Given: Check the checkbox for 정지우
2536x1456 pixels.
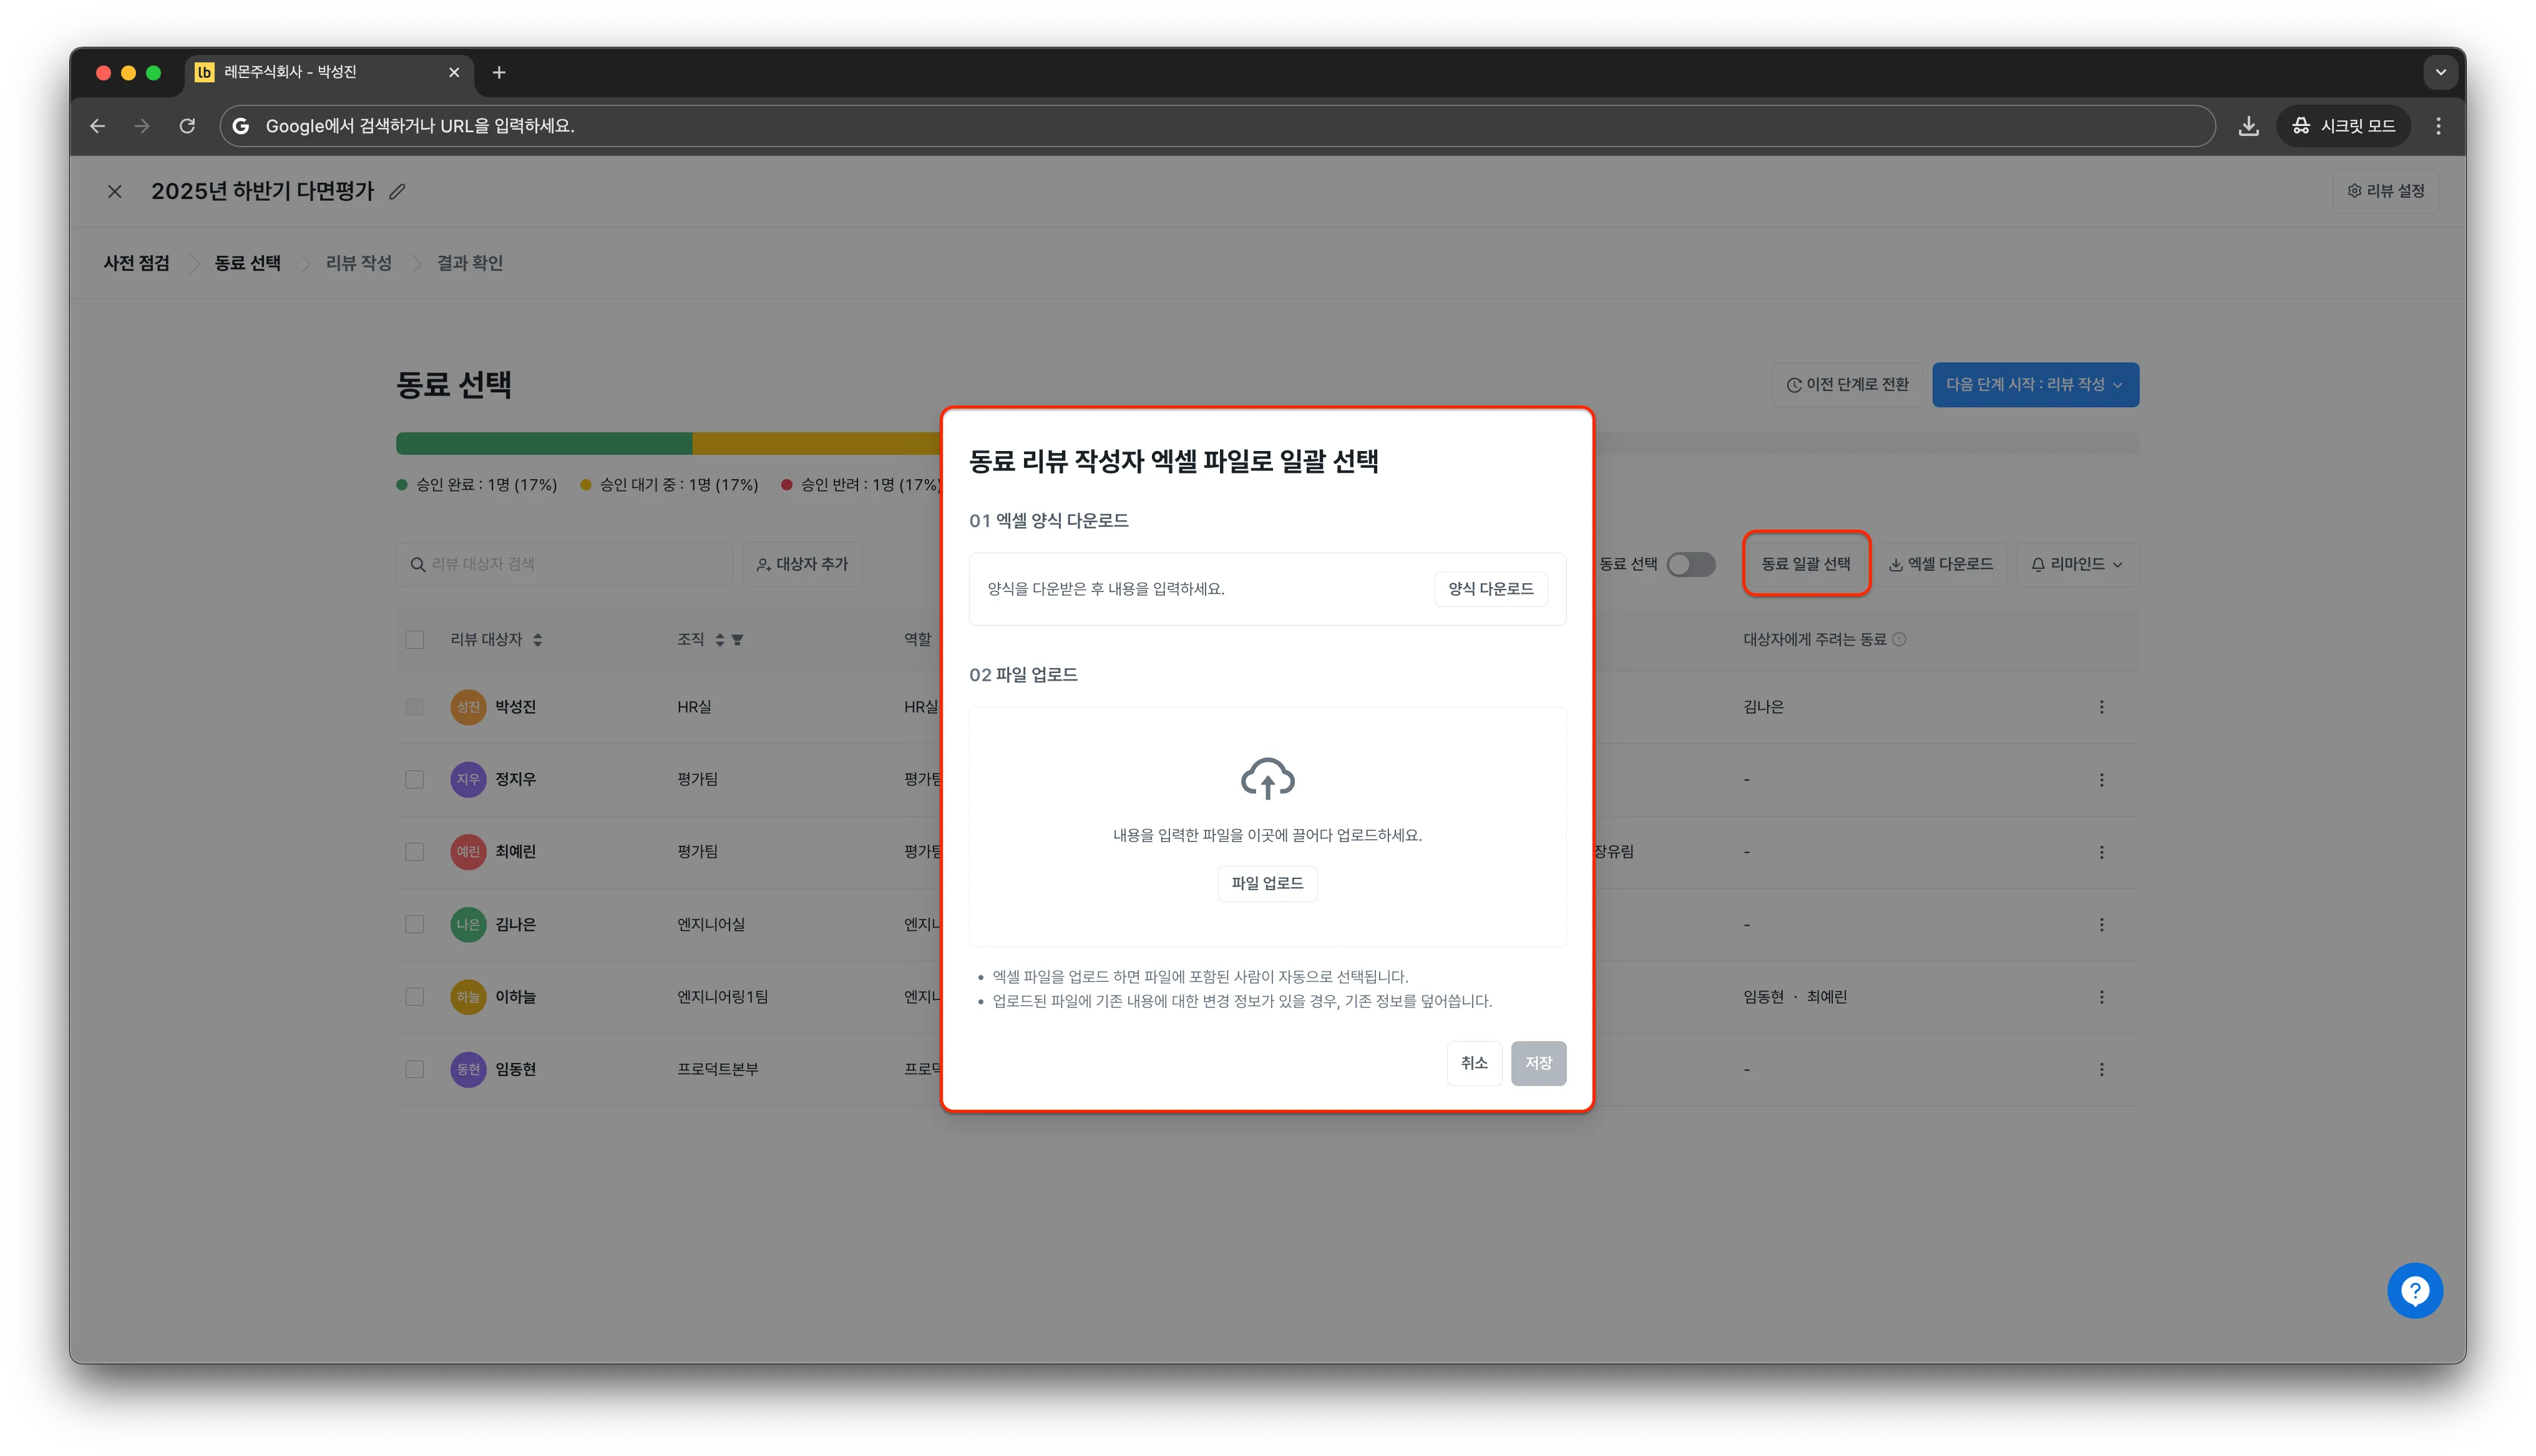Looking at the screenshot, I should coord(414,779).
